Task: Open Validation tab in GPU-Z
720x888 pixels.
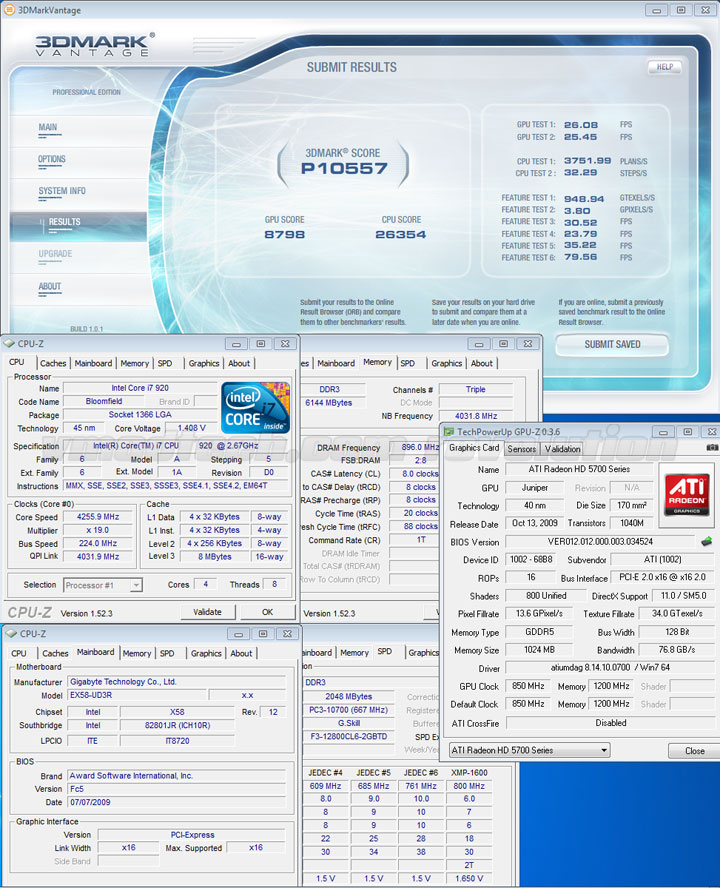Action: (563, 449)
